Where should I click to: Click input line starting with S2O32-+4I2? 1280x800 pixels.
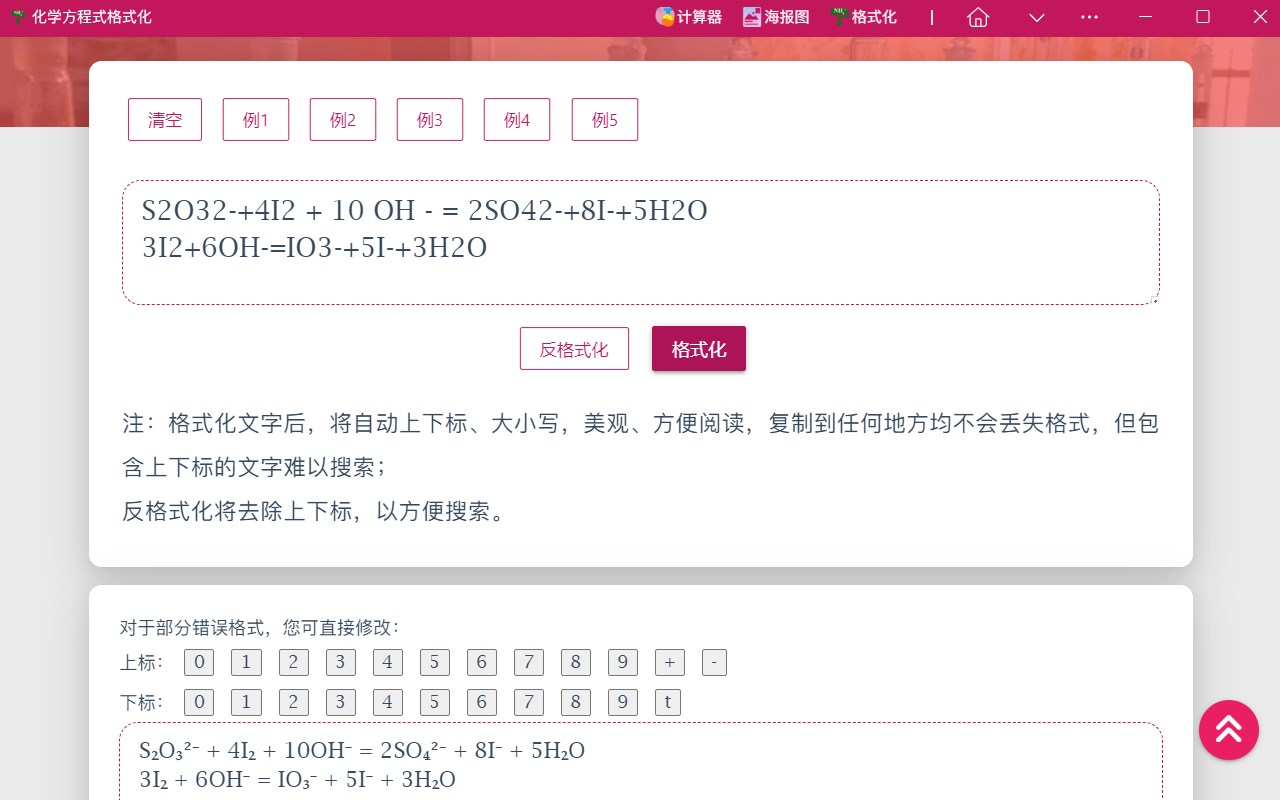[425, 211]
